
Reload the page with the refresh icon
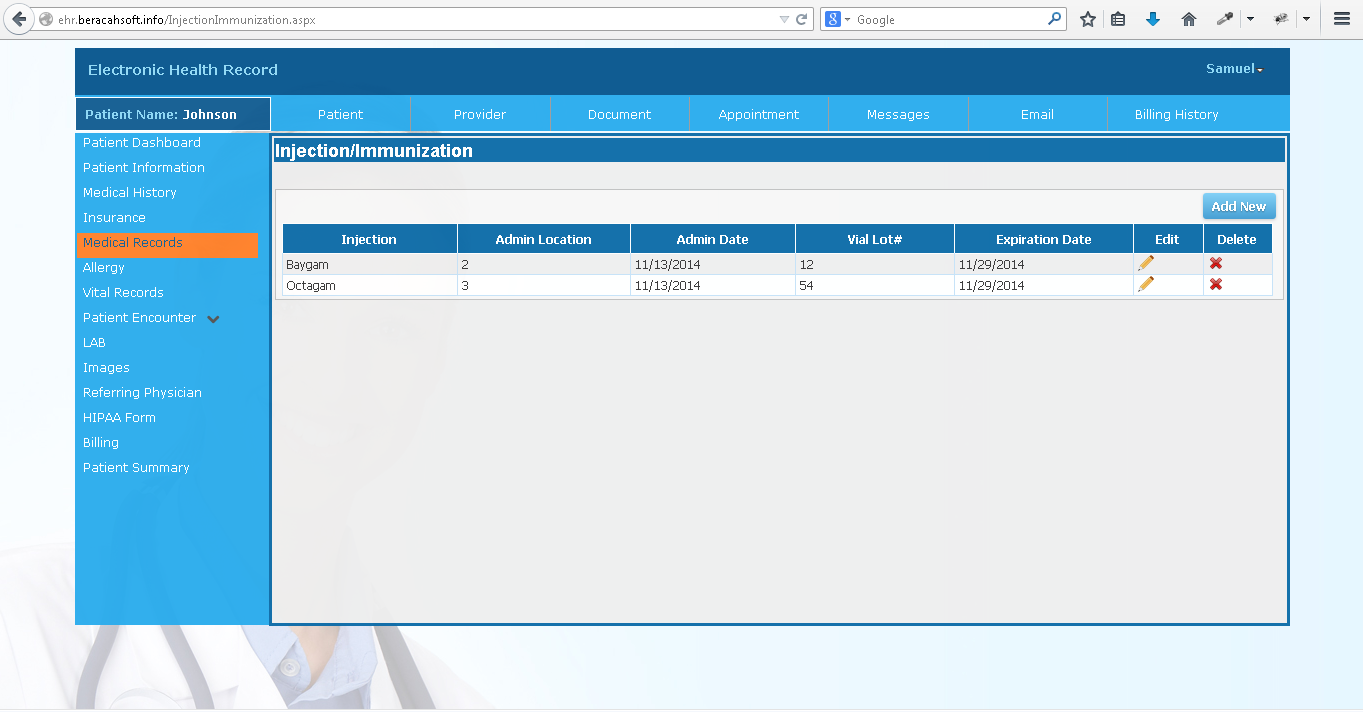point(801,19)
